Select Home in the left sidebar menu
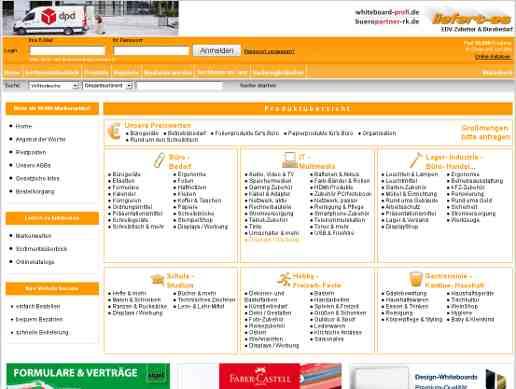Image resolution: width=516 pixels, height=389 pixels. click(x=24, y=126)
